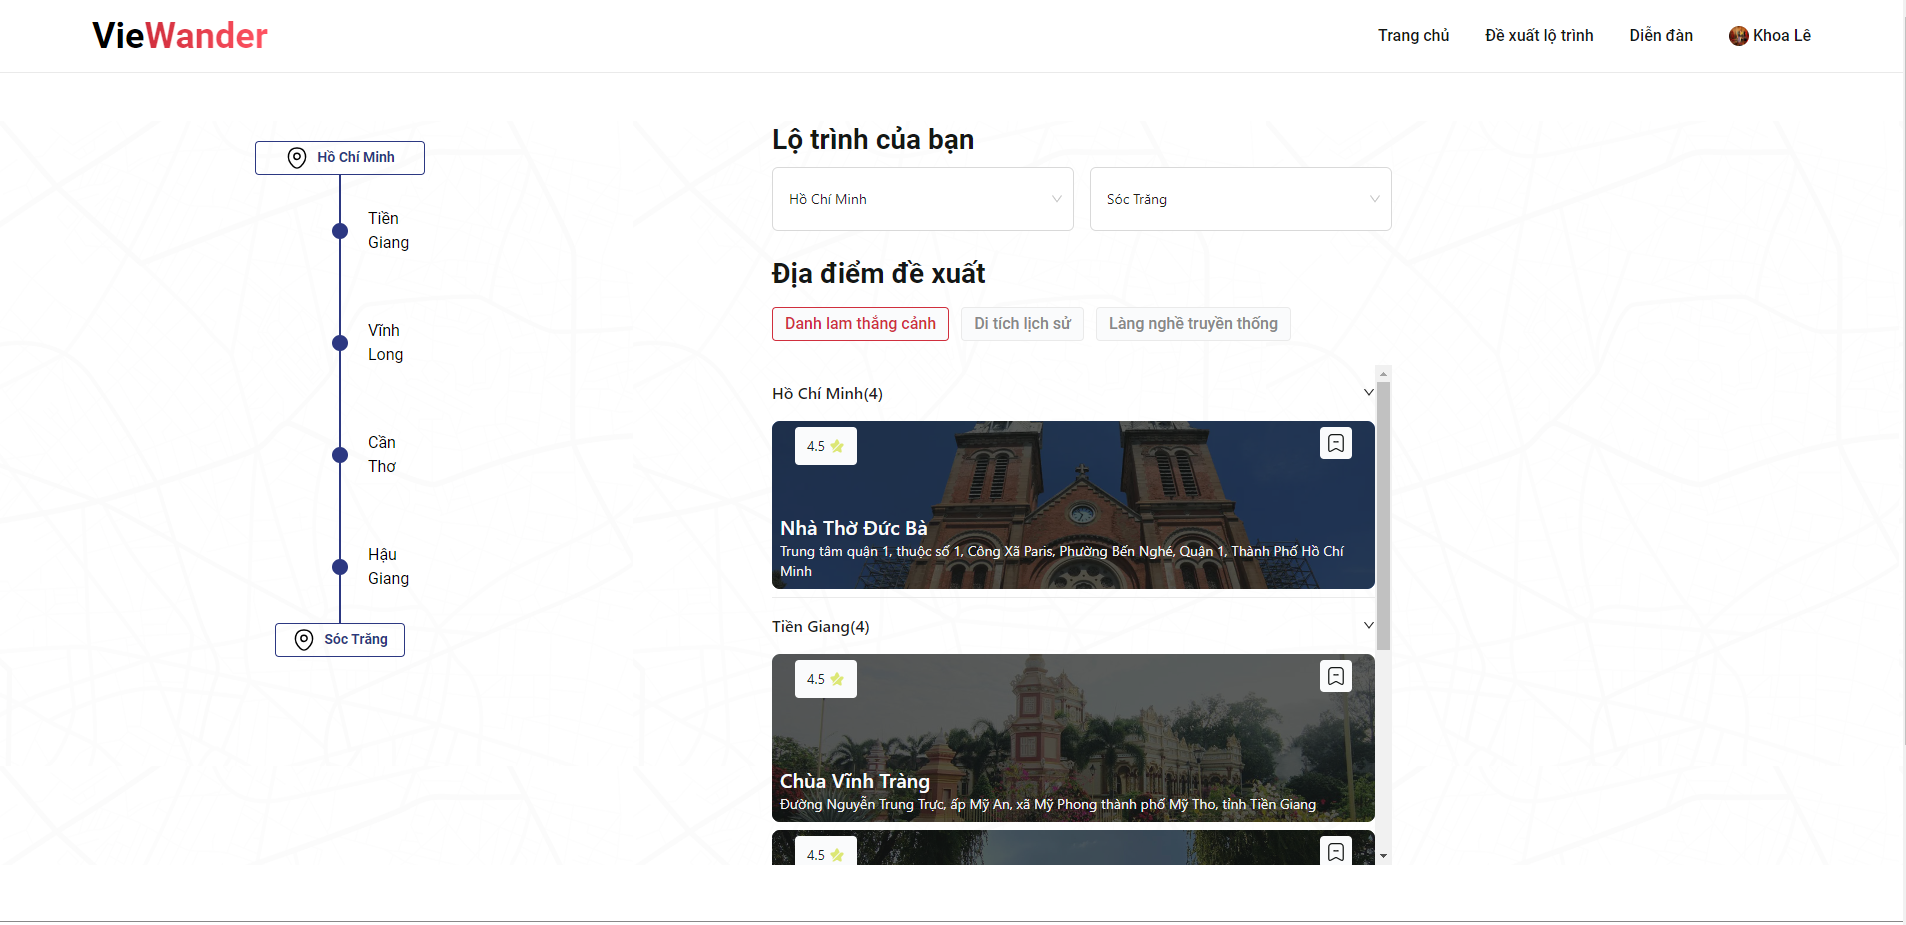Go to Diễn đàn in the navigation bar
The height and width of the screenshot is (925, 1906).
(x=1659, y=35)
